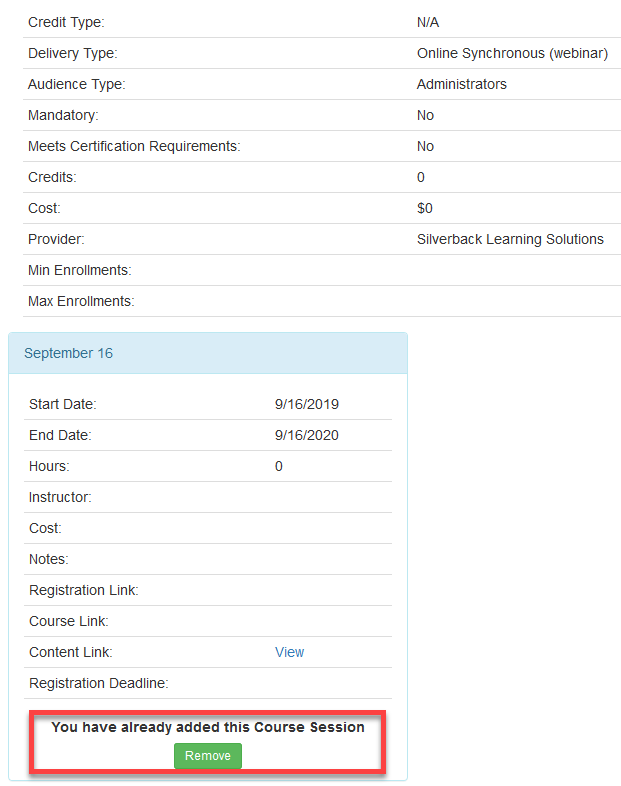Select the End Date value 9/16/2020
This screenshot has width=621, height=786.
click(x=307, y=435)
